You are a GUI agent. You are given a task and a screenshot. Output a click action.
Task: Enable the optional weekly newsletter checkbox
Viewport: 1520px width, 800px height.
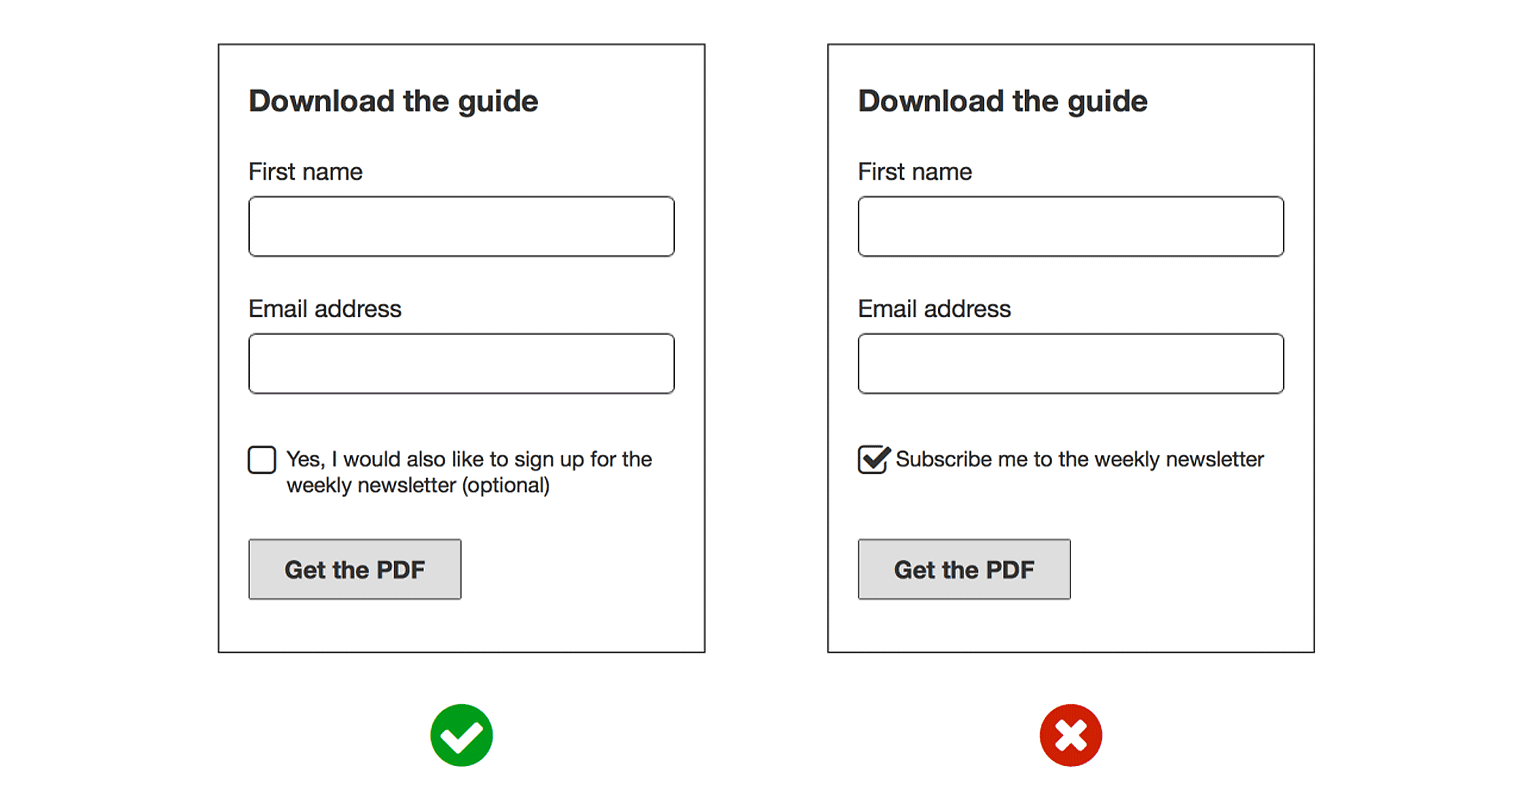pos(262,460)
